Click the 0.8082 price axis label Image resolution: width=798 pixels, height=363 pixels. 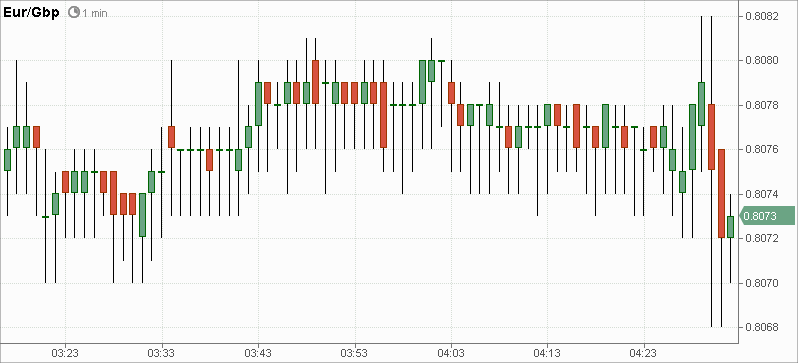coord(761,16)
